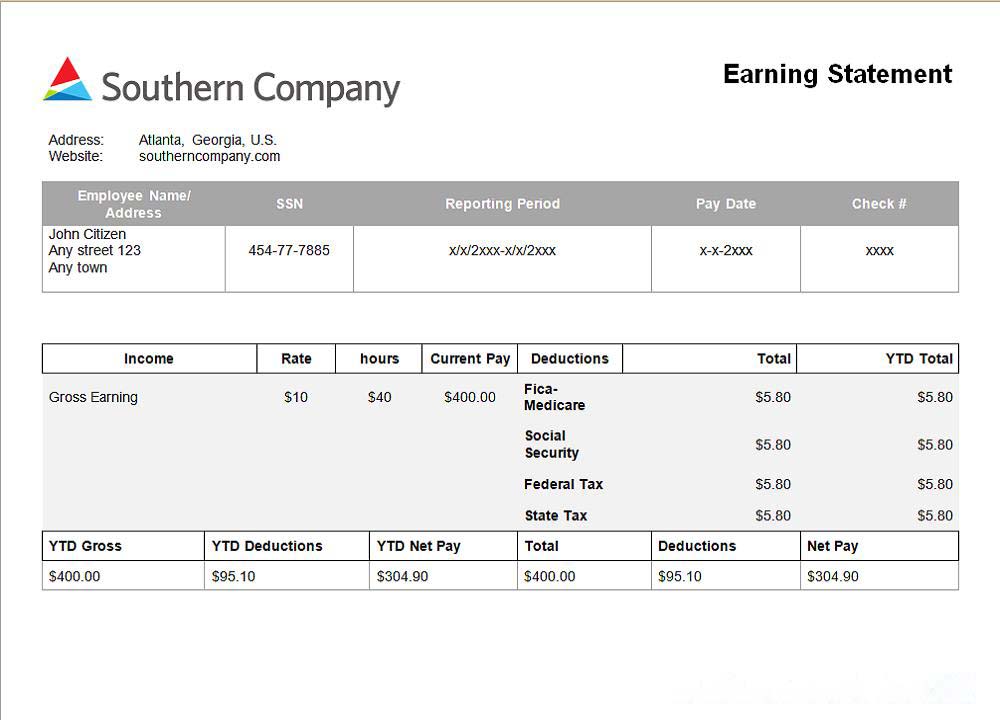Click the YTD Total column header
1000x720 pixels.
pyautogui.click(x=919, y=359)
